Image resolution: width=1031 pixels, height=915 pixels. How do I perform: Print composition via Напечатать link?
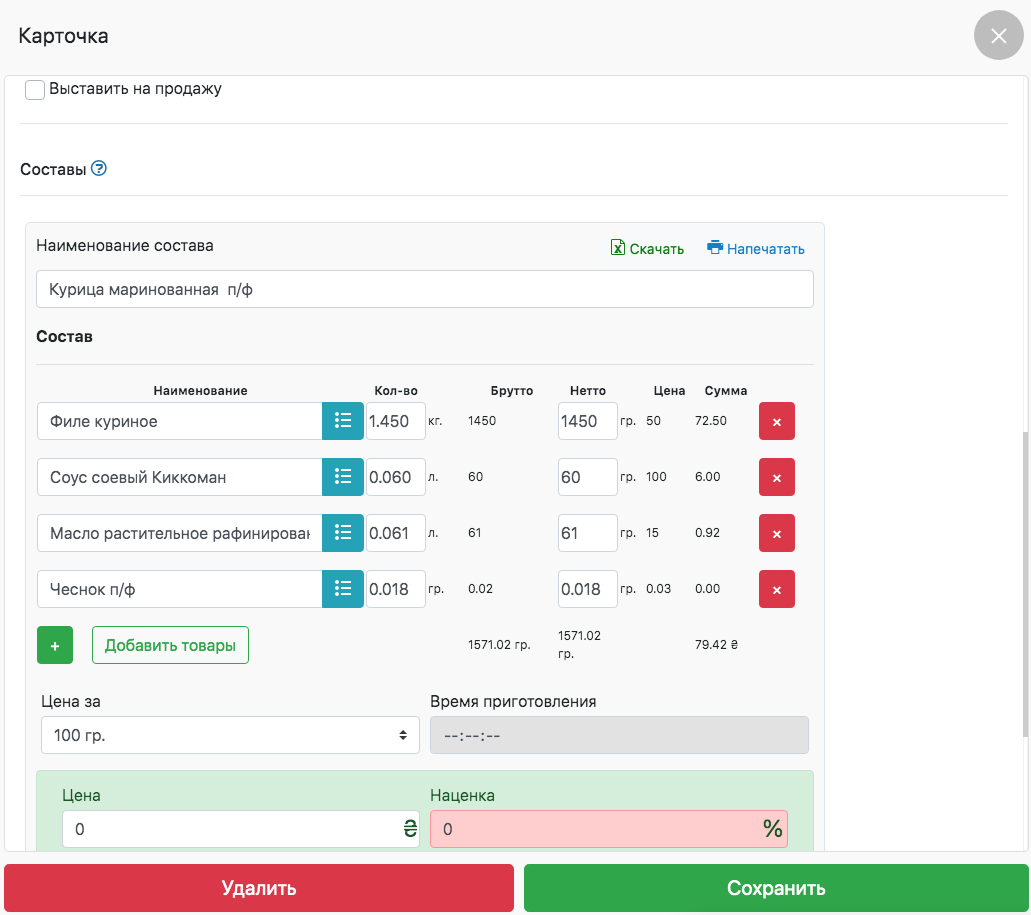pos(756,249)
